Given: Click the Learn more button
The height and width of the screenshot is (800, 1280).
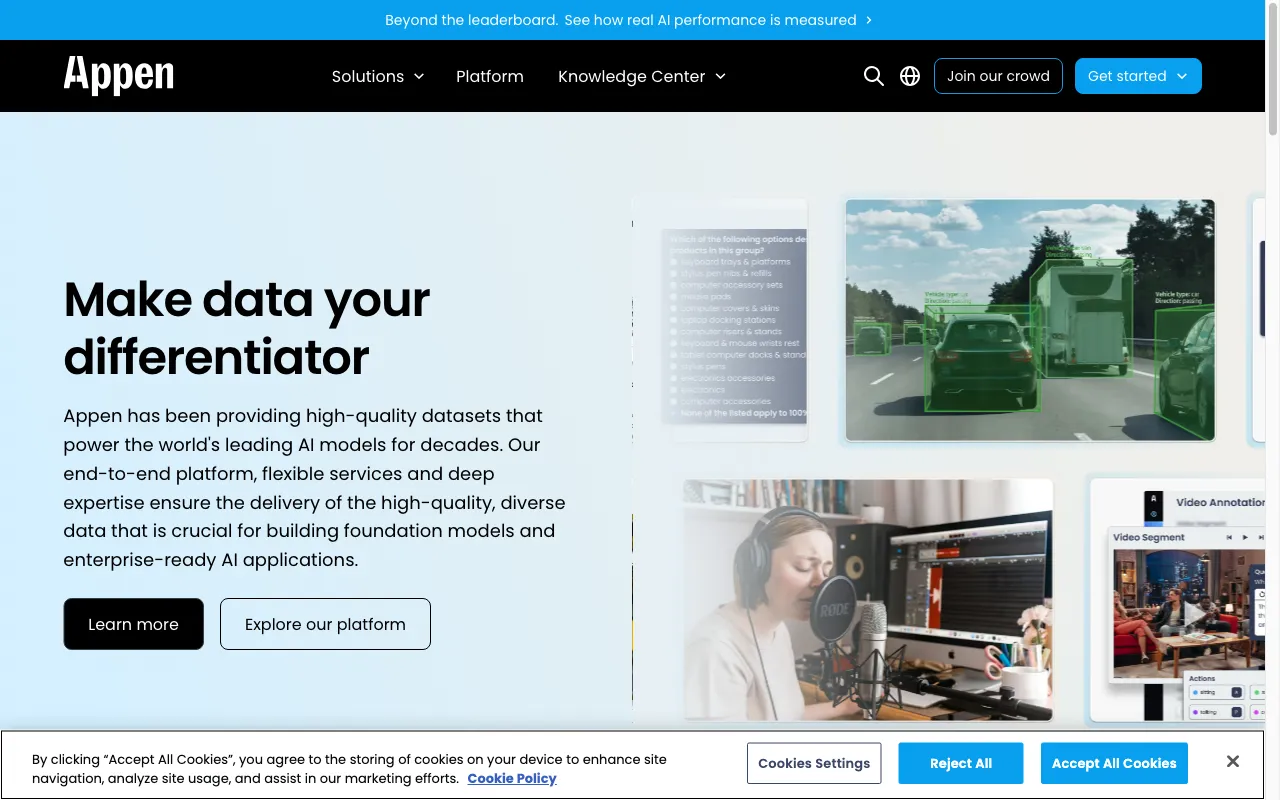Looking at the screenshot, I should (x=134, y=624).
